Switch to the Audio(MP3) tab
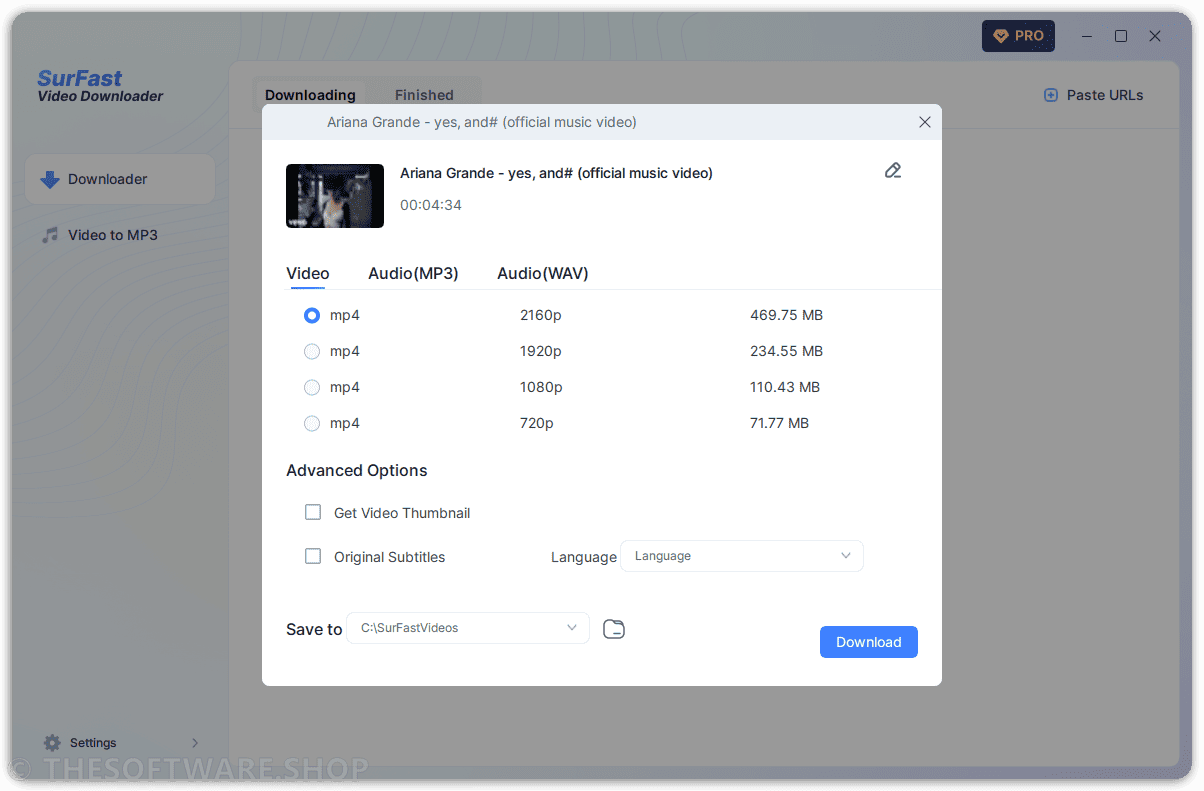Image resolution: width=1204 pixels, height=791 pixels. [x=413, y=273]
